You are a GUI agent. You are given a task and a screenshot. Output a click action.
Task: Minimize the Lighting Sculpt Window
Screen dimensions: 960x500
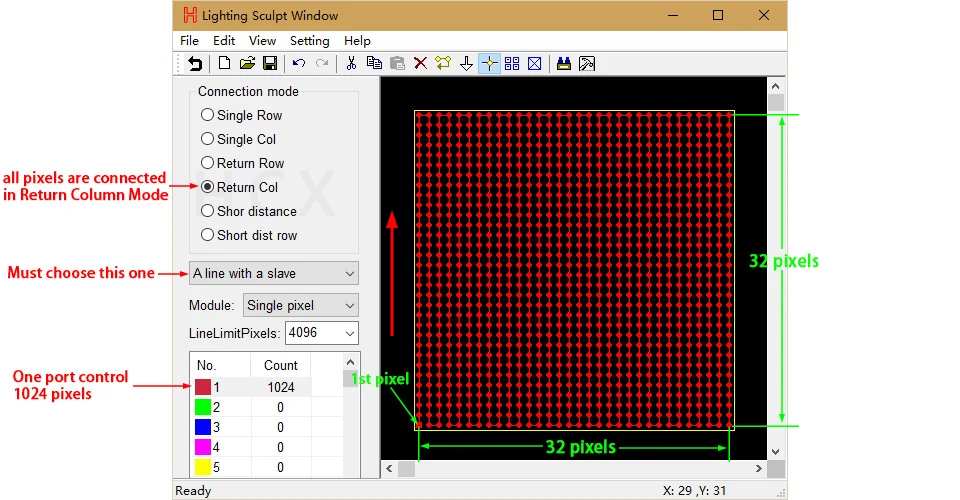click(673, 15)
